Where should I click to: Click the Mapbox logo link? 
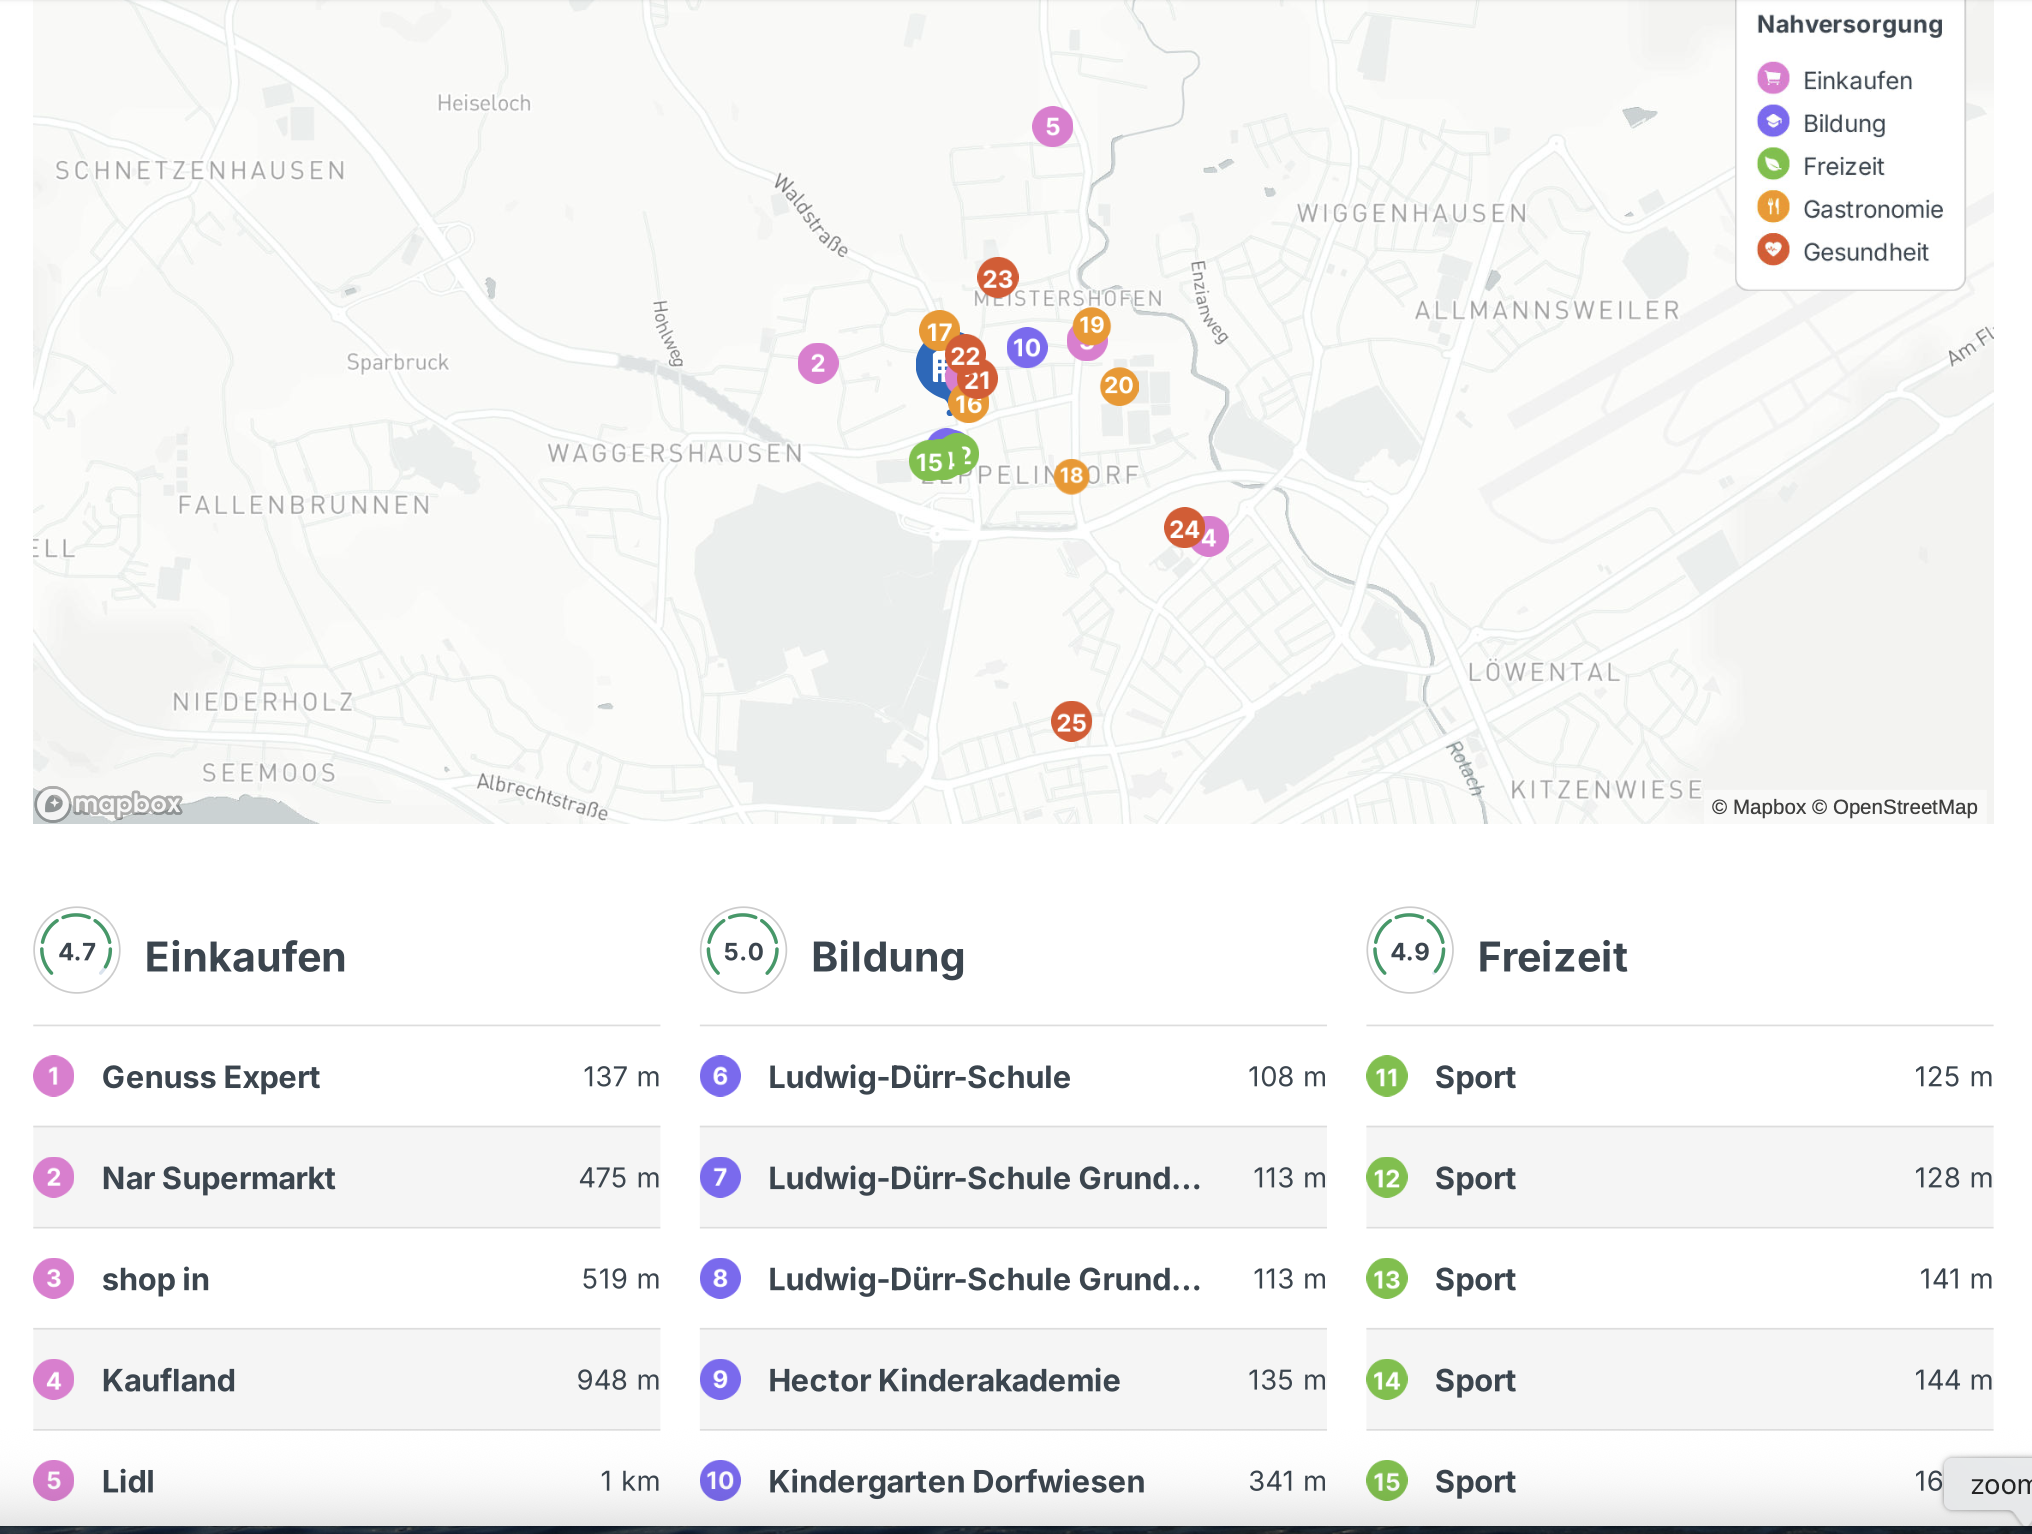coord(109,804)
